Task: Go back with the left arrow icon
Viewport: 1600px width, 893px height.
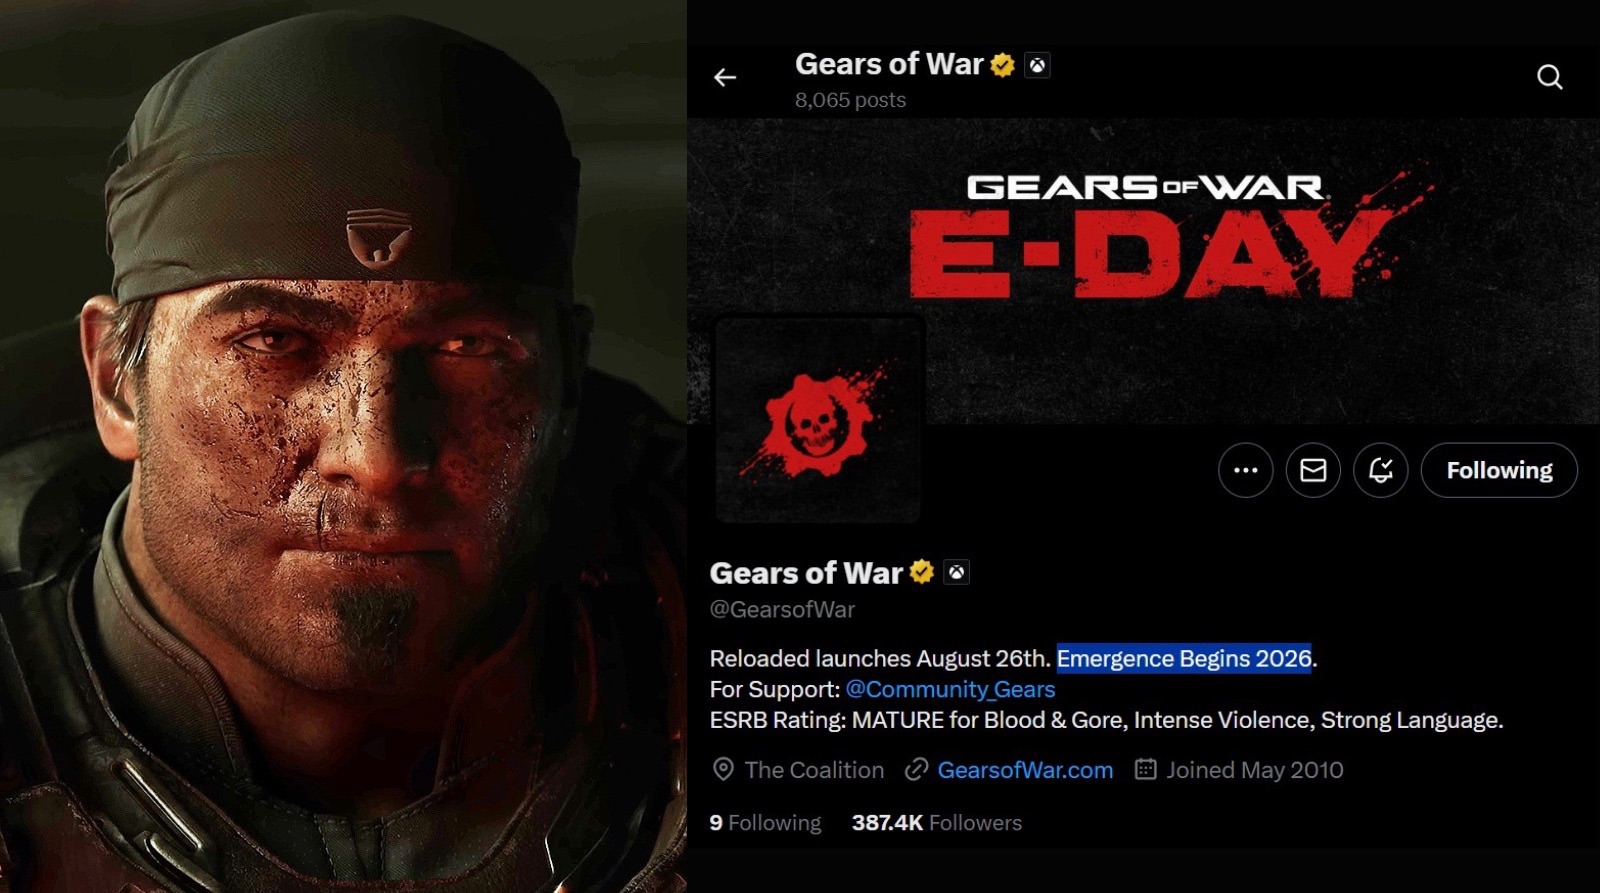Action: [725, 77]
